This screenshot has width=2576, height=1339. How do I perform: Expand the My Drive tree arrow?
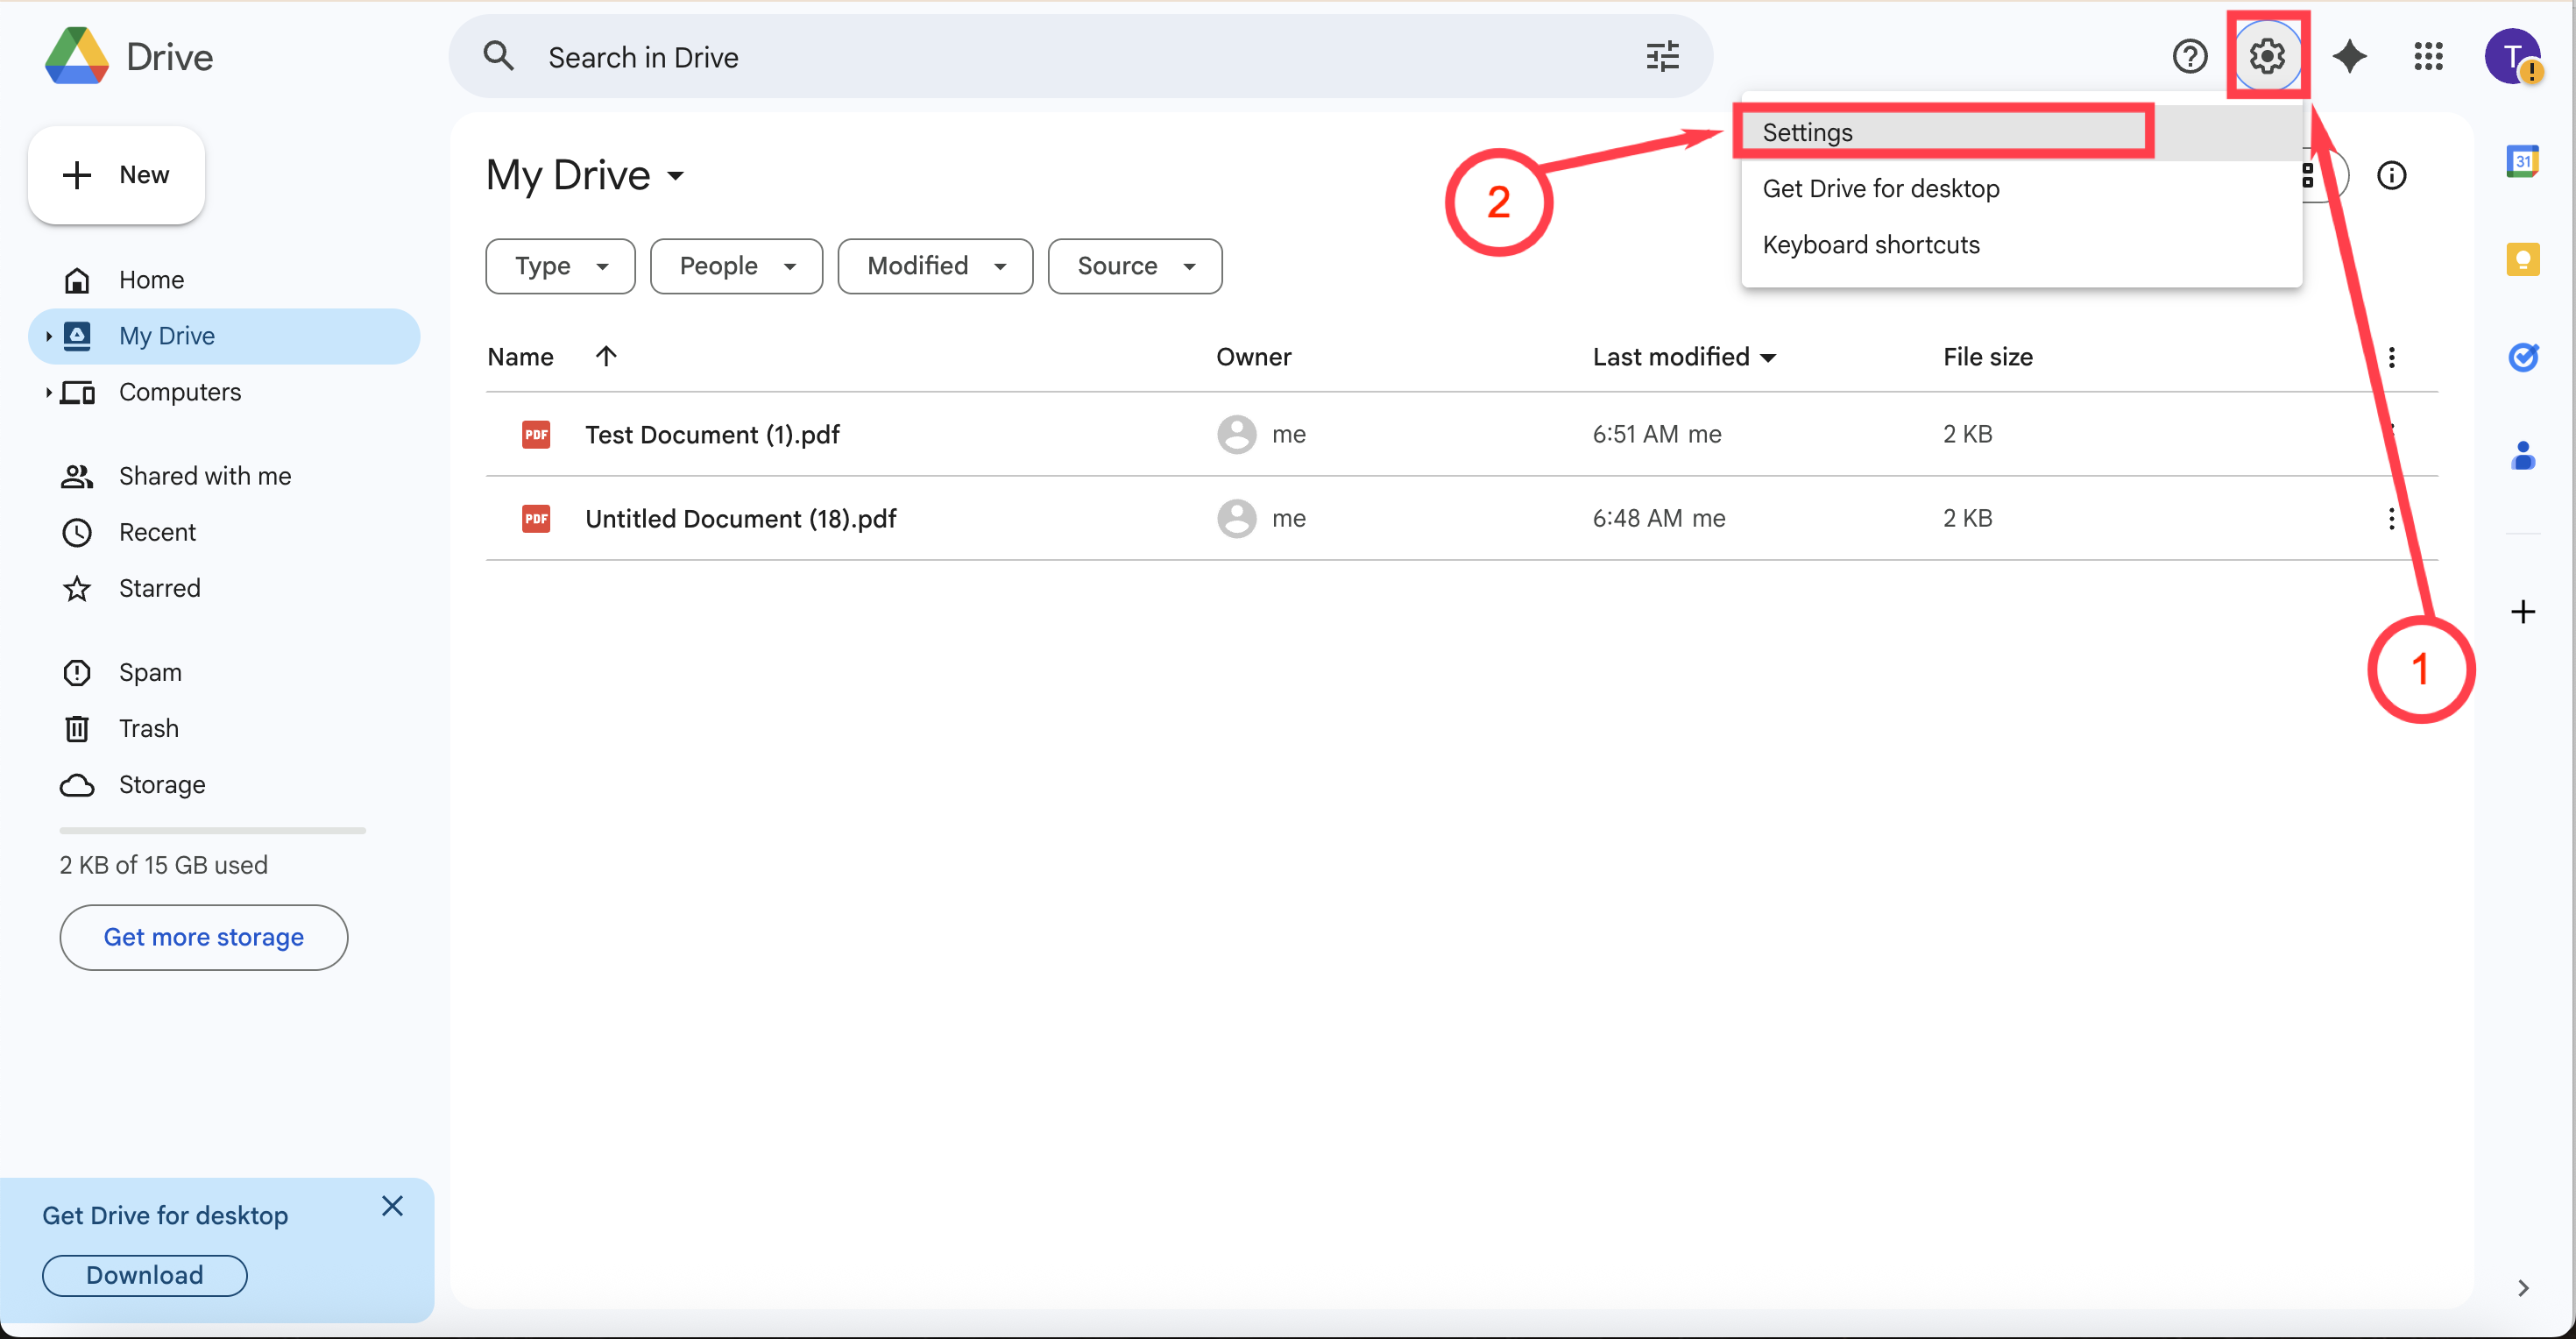(48, 336)
